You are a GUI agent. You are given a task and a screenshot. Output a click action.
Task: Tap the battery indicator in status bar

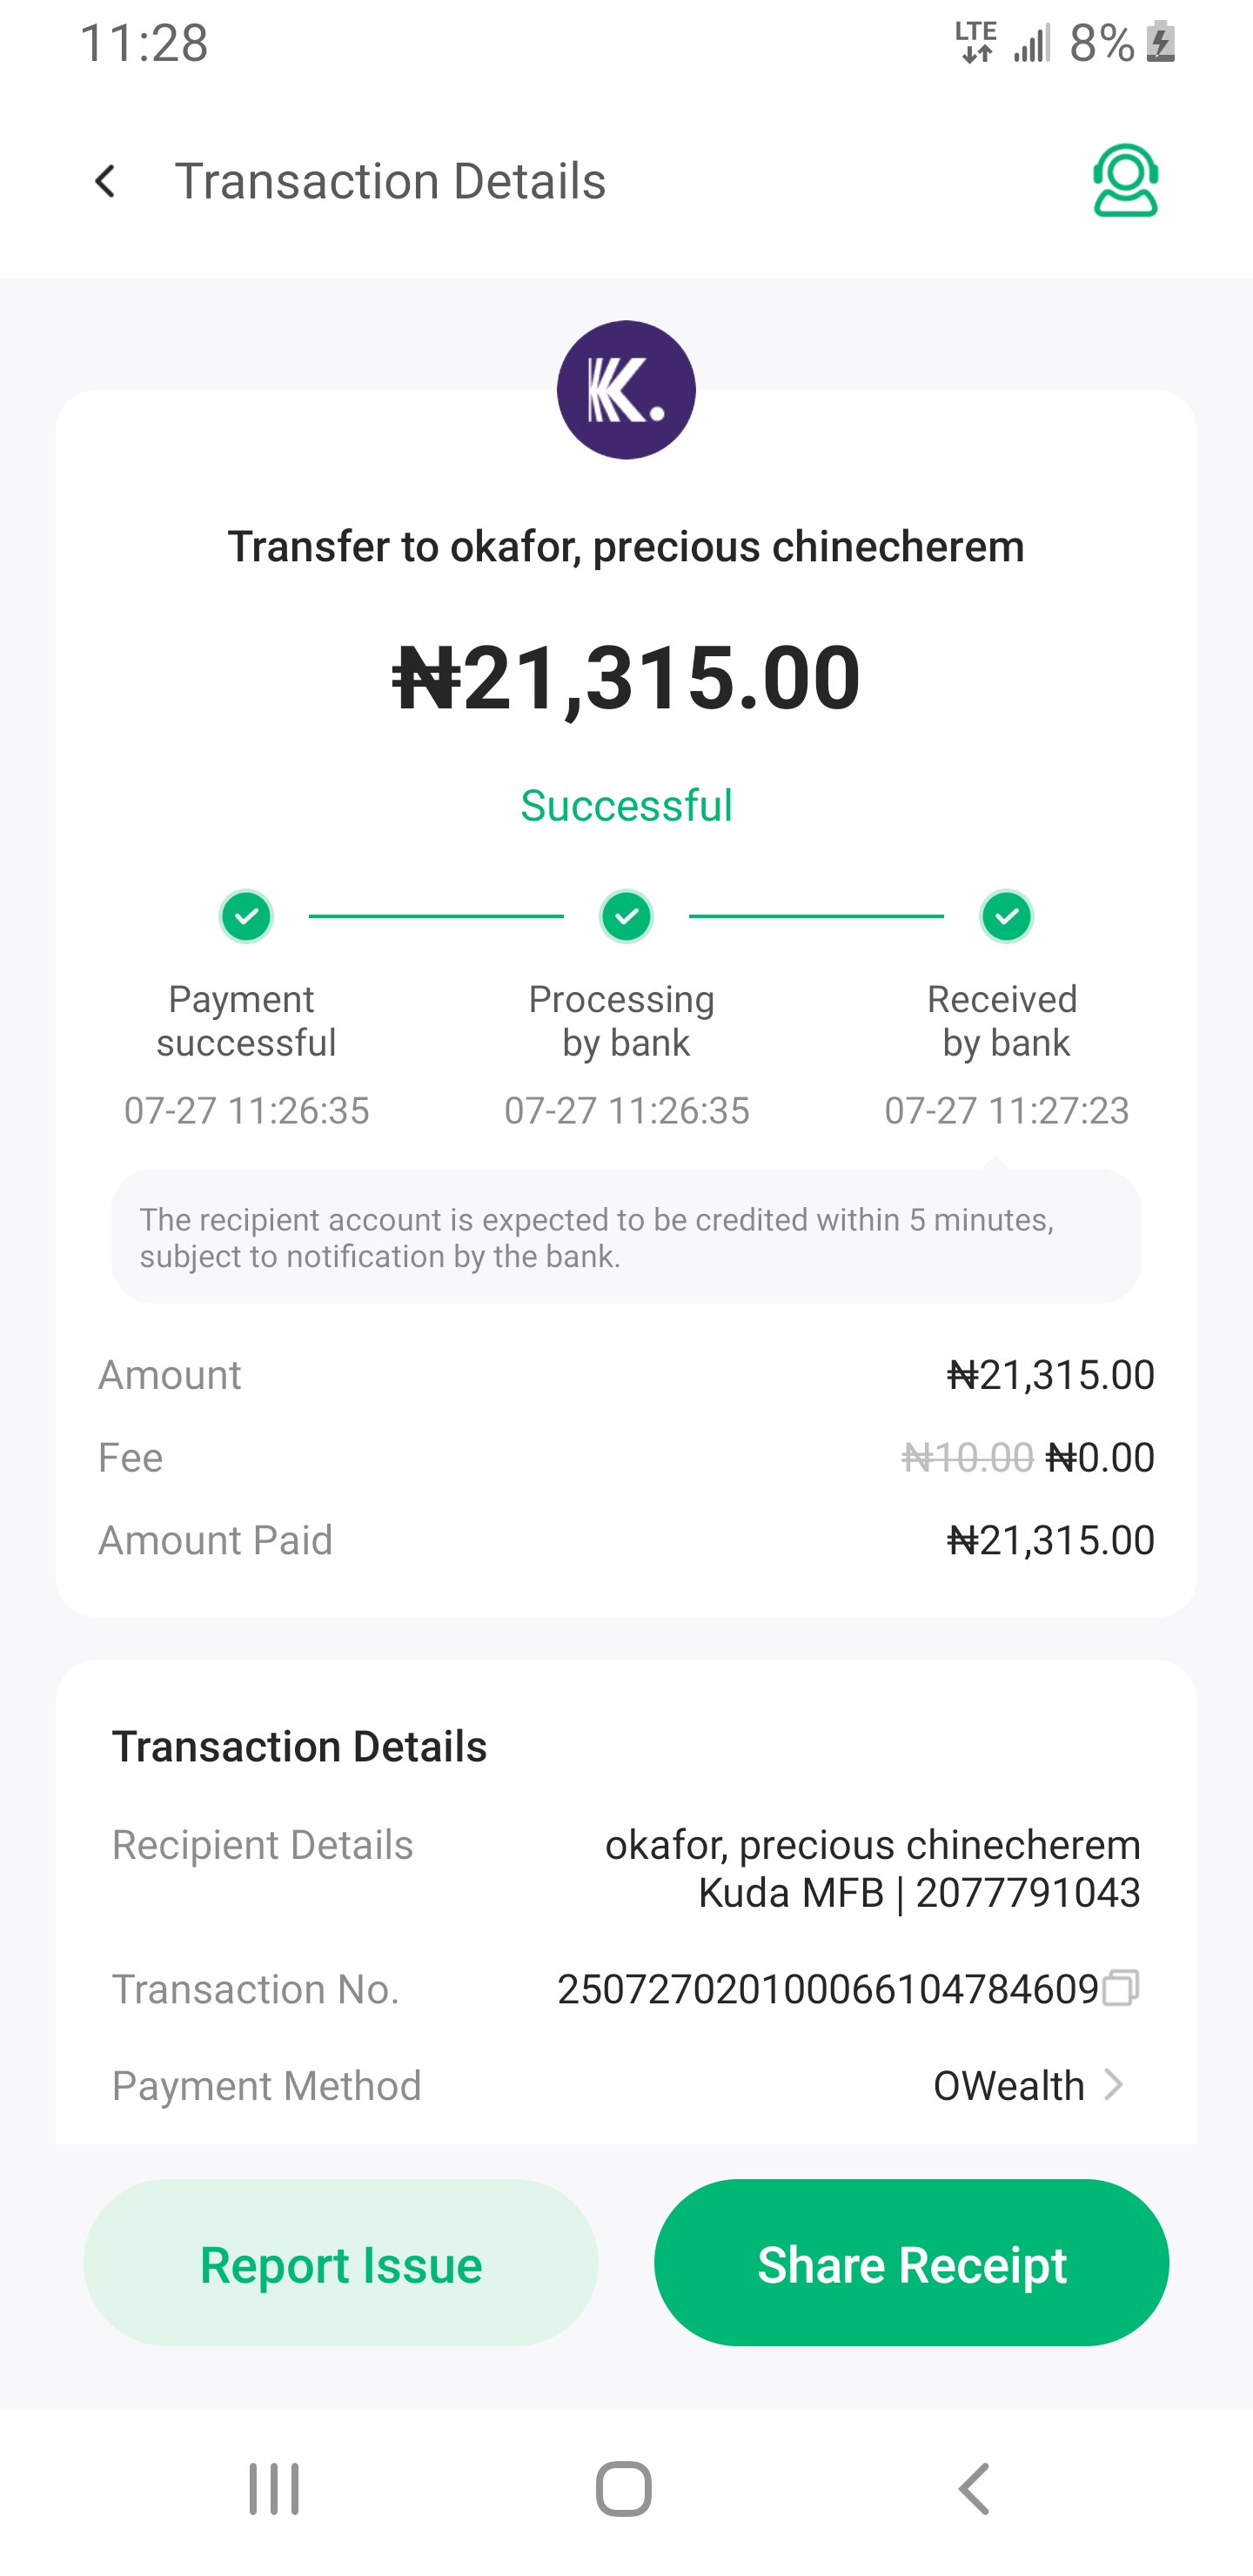point(1161,43)
